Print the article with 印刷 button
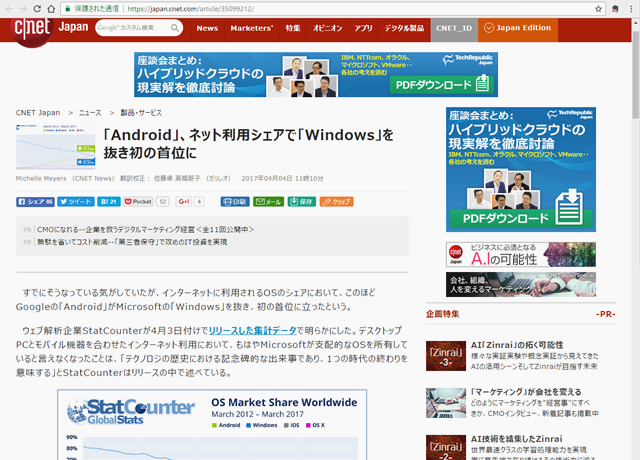 click(234, 201)
